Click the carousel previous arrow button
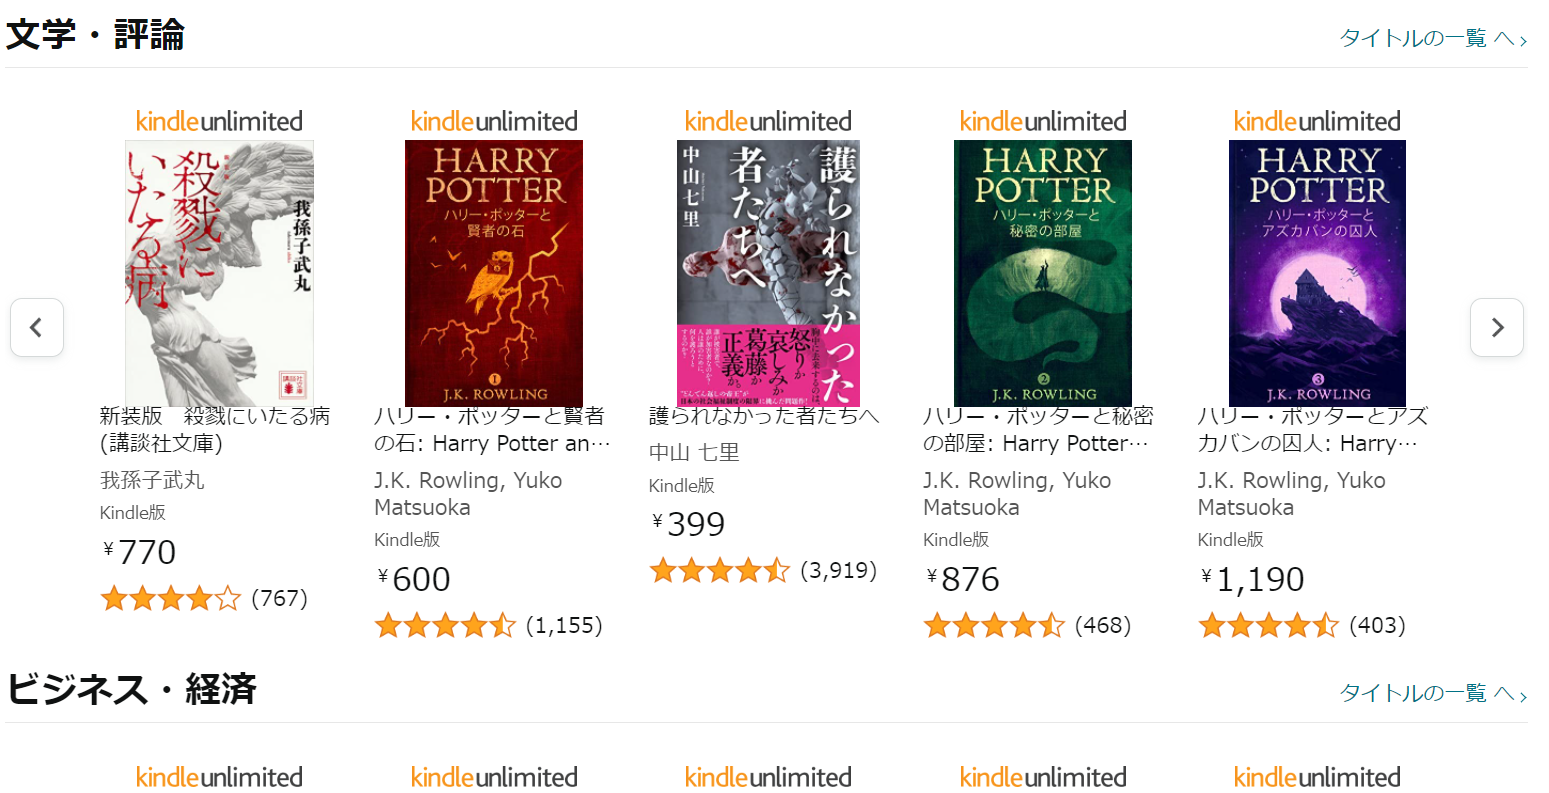Viewport: 1549px width, 793px height. click(37, 327)
